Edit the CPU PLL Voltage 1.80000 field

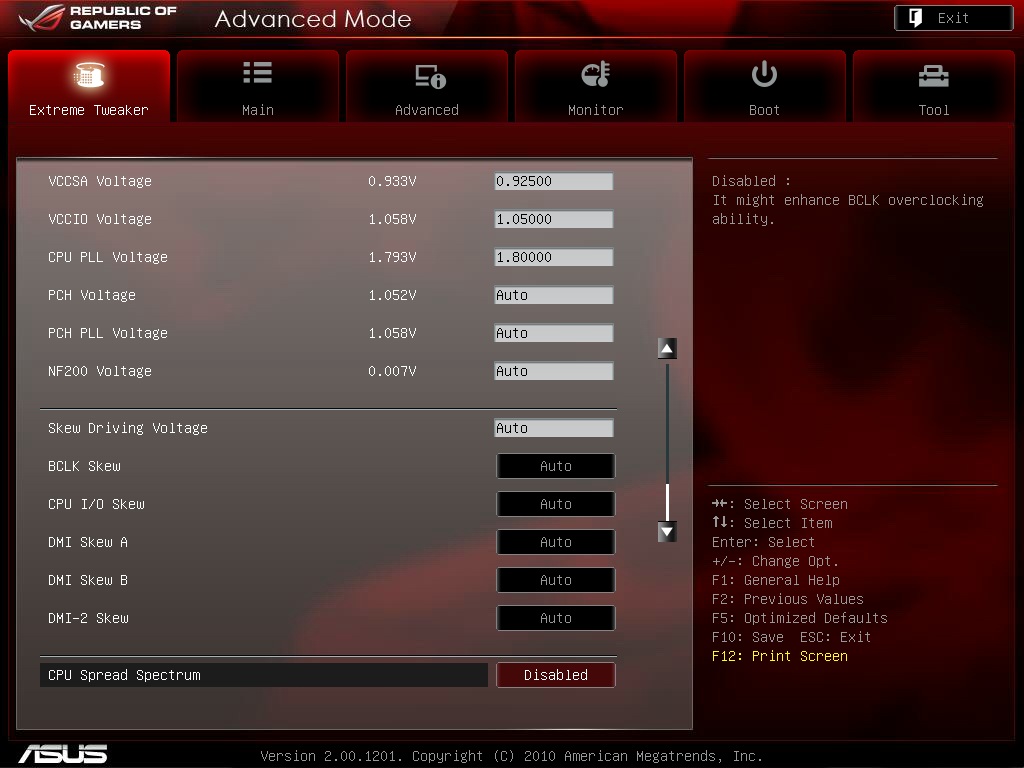(554, 257)
